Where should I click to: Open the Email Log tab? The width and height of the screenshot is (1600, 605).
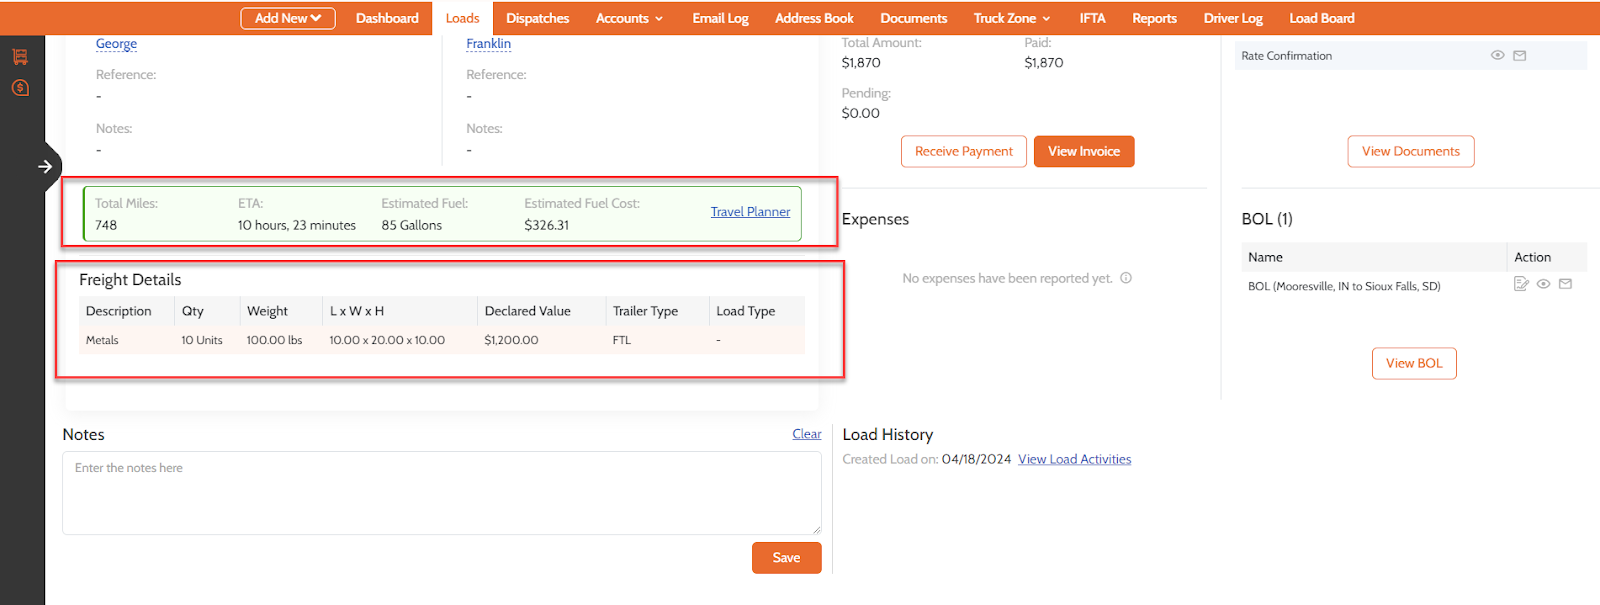pyautogui.click(x=720, y=18)
